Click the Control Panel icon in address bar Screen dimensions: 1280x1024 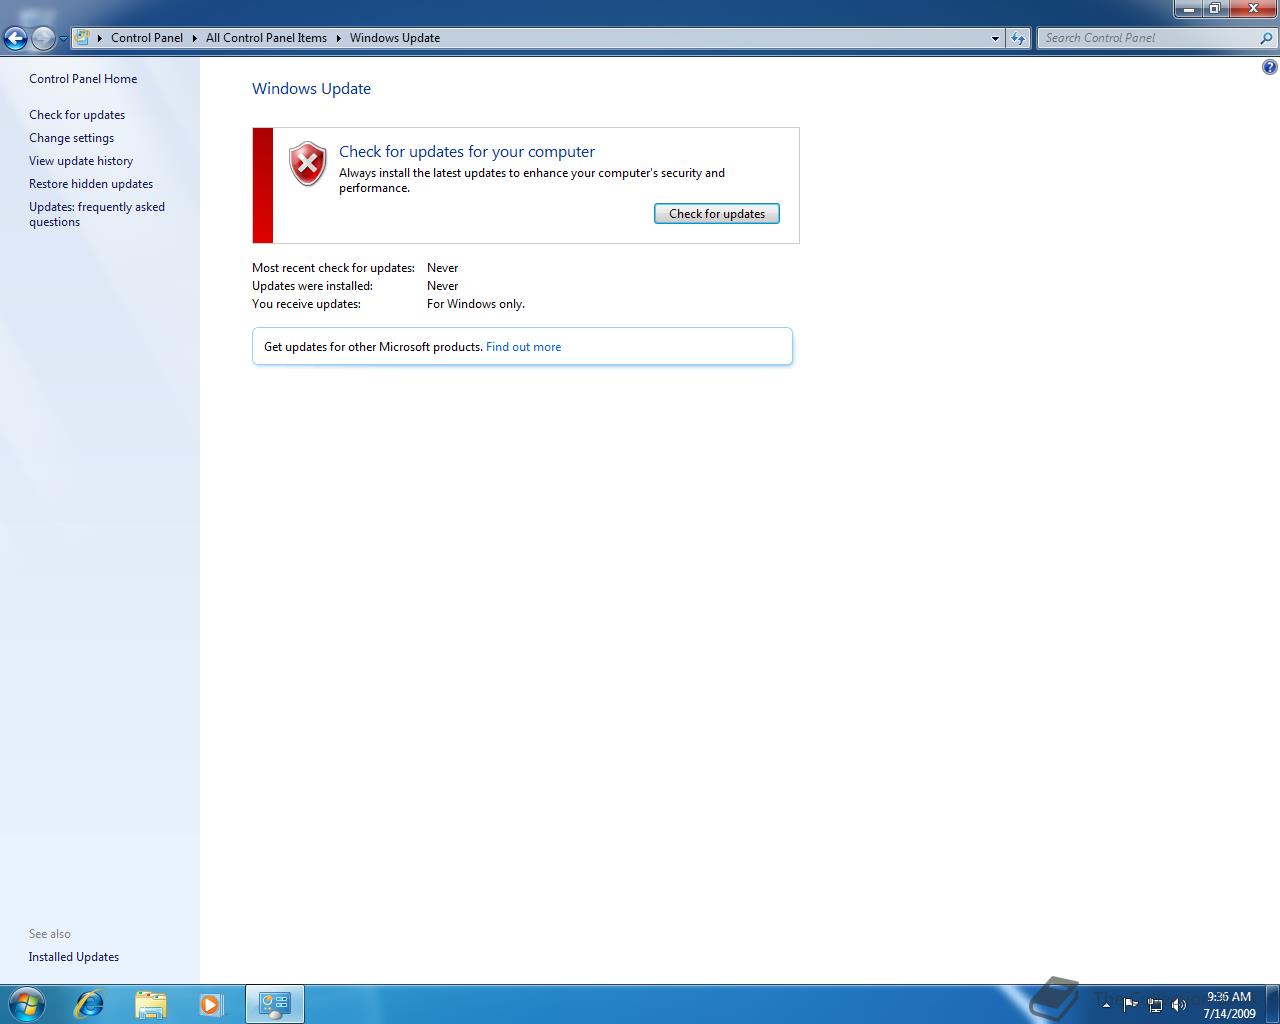tap(83, 38)
